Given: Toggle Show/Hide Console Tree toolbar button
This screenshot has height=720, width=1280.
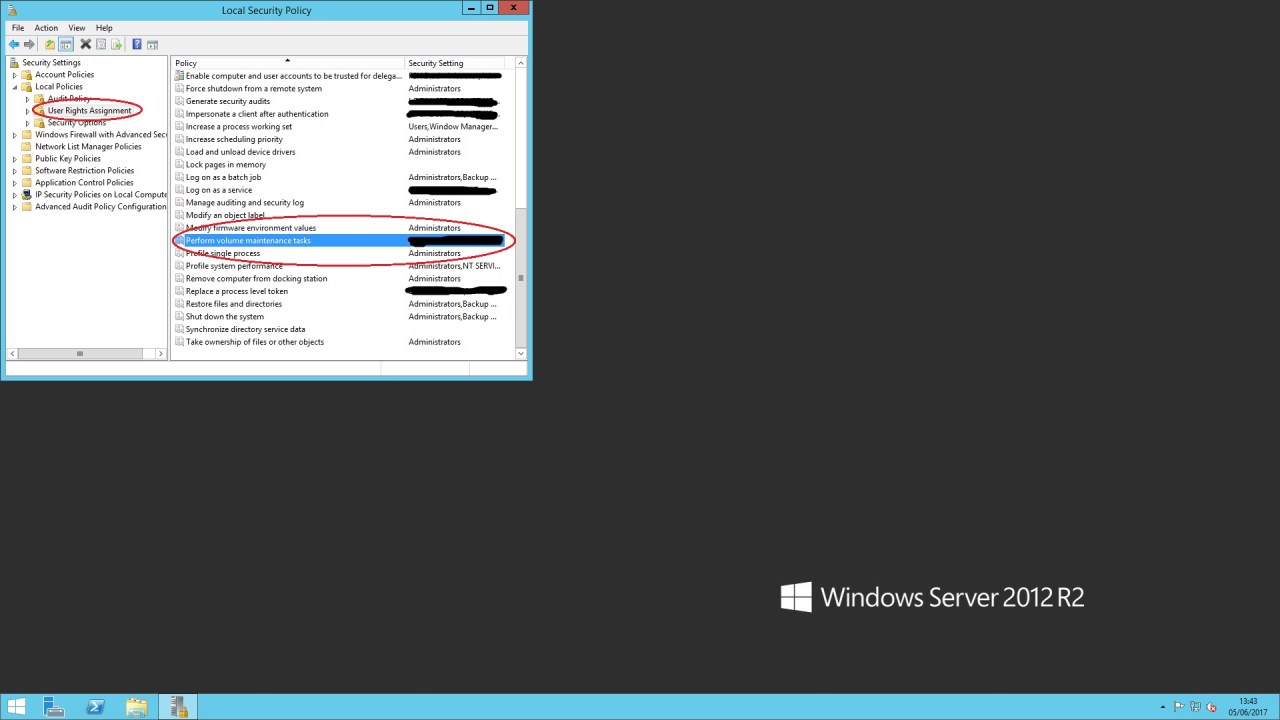Looking at the screenshot, I should tap(65, 45).
